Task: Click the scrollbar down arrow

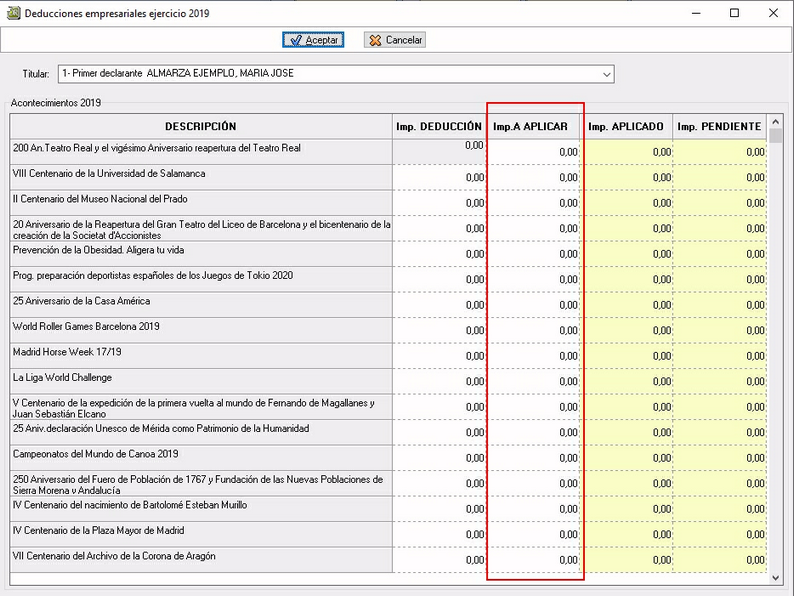Action: point(775,578)
